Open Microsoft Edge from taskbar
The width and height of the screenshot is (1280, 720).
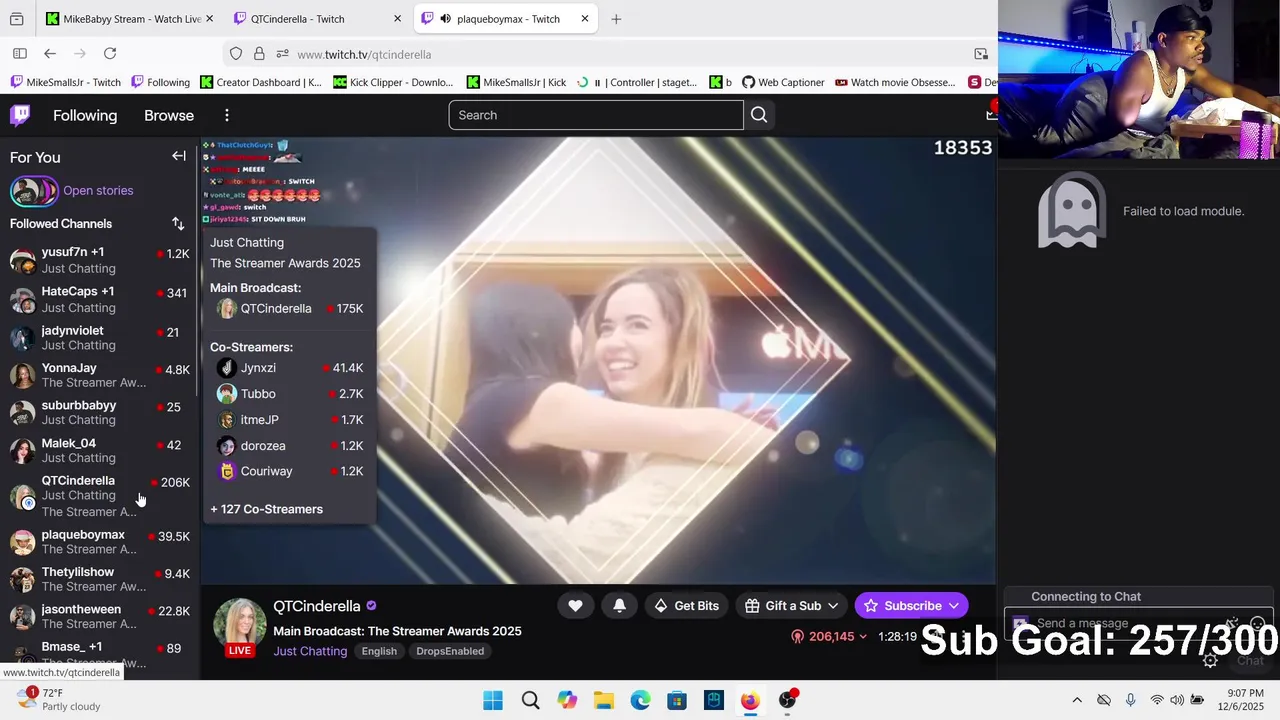point(640,700)
